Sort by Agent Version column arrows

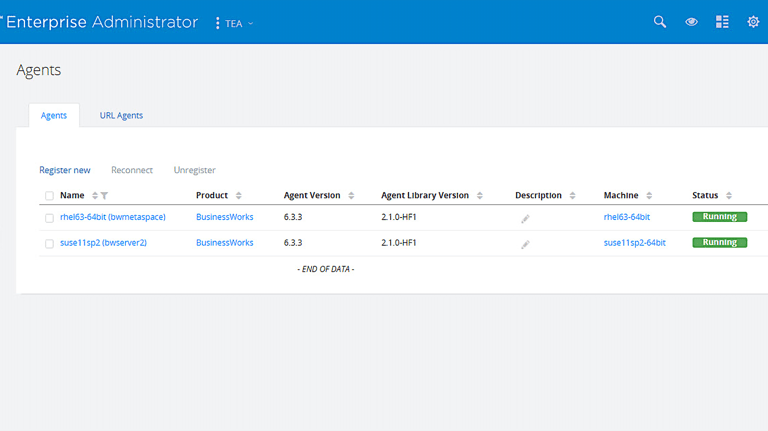click(351, 195)
